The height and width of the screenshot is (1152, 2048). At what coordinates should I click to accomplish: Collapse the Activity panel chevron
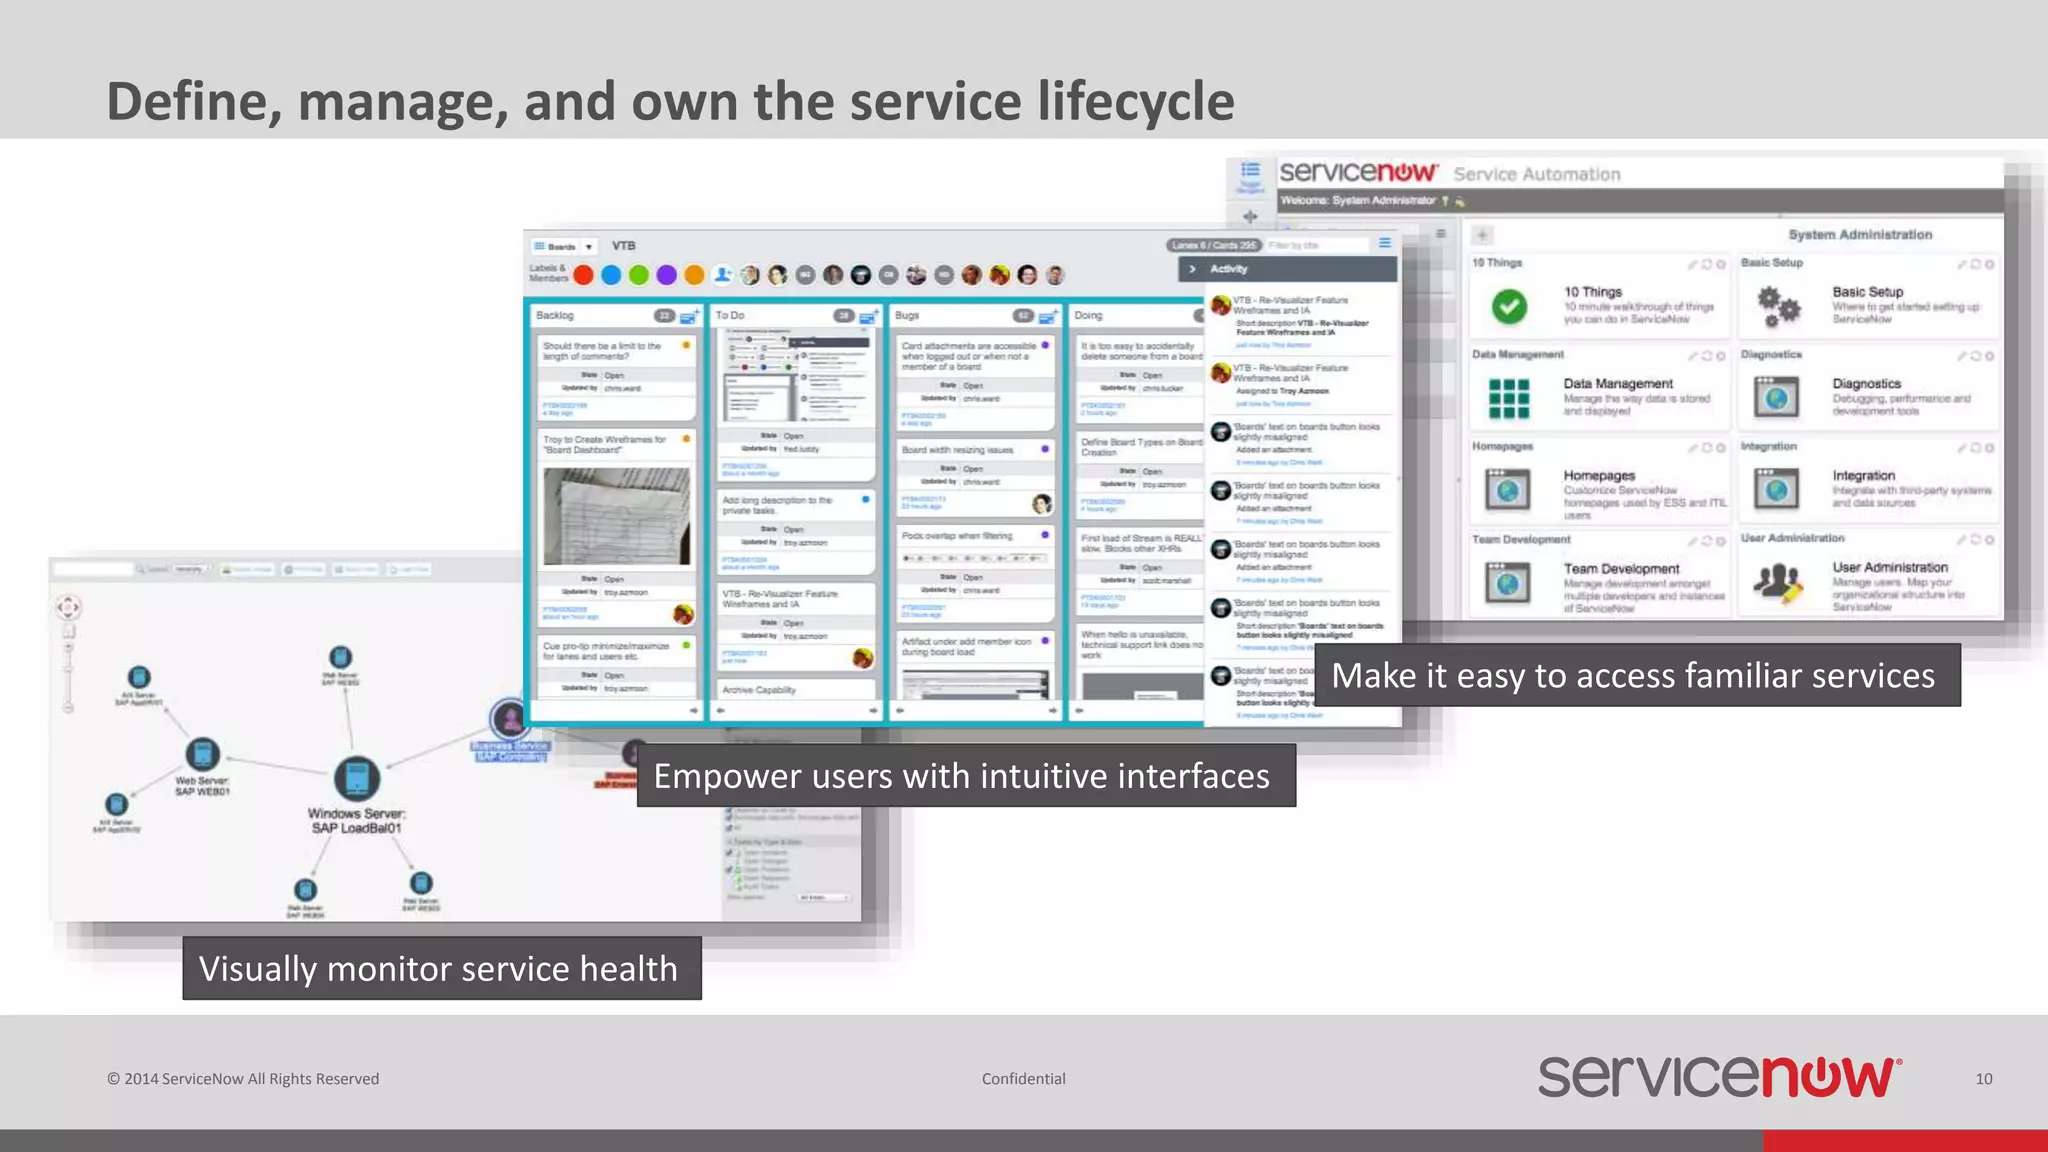[1192, 269]
